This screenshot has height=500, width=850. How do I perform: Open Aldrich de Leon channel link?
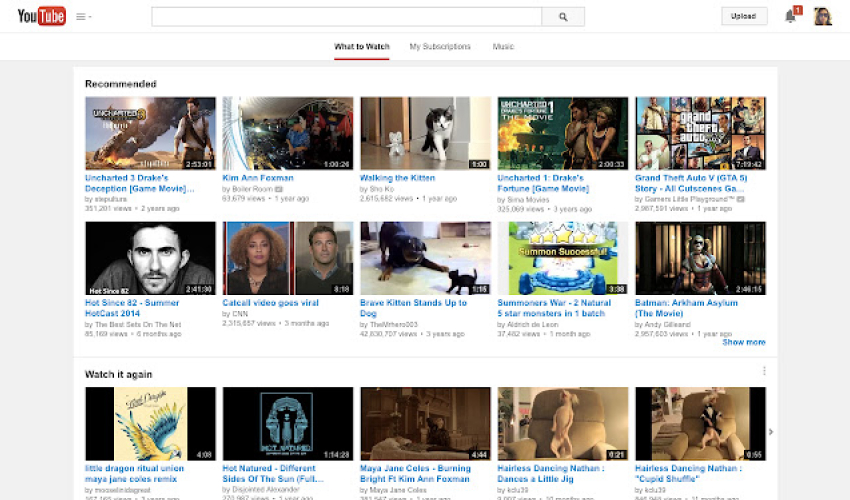[x=532, y=325]
